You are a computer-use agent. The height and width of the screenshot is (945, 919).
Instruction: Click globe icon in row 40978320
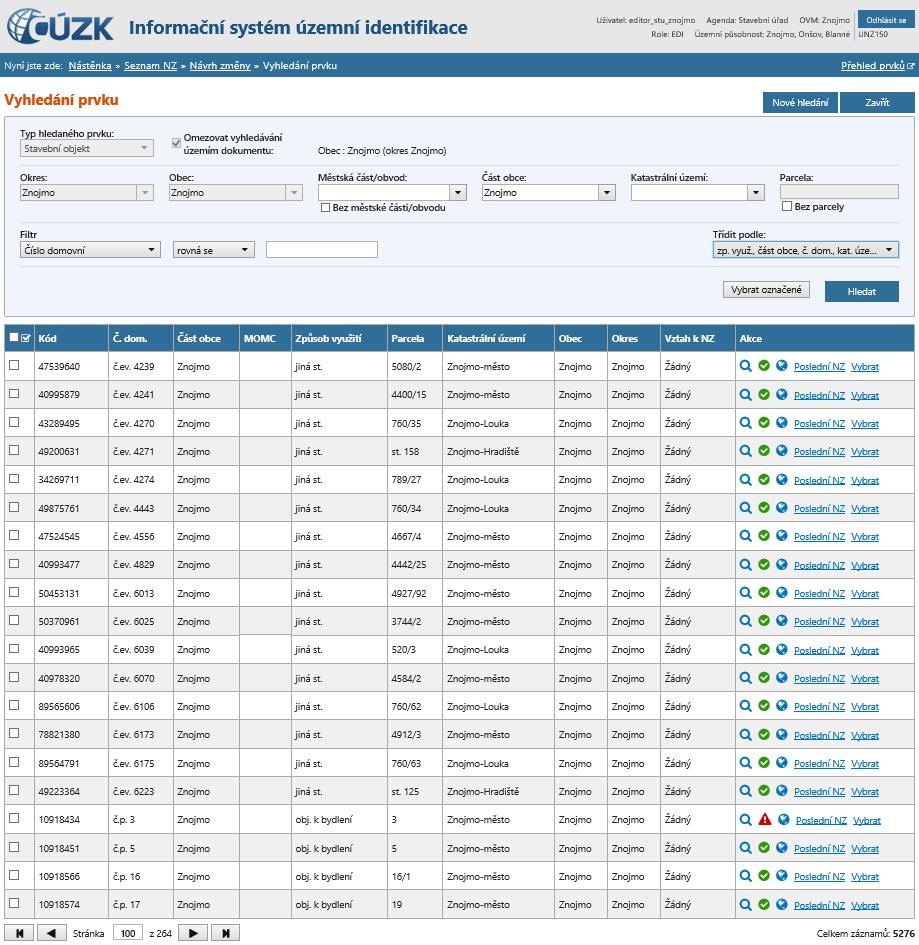[x=782, y=677]
